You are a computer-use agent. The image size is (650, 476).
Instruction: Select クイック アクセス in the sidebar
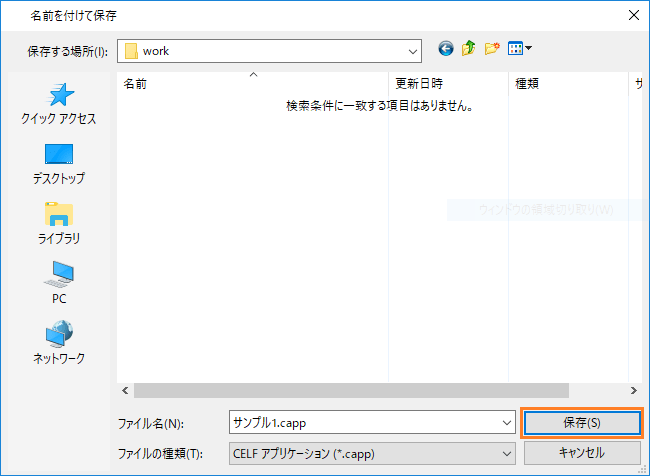tap(58, 104)
